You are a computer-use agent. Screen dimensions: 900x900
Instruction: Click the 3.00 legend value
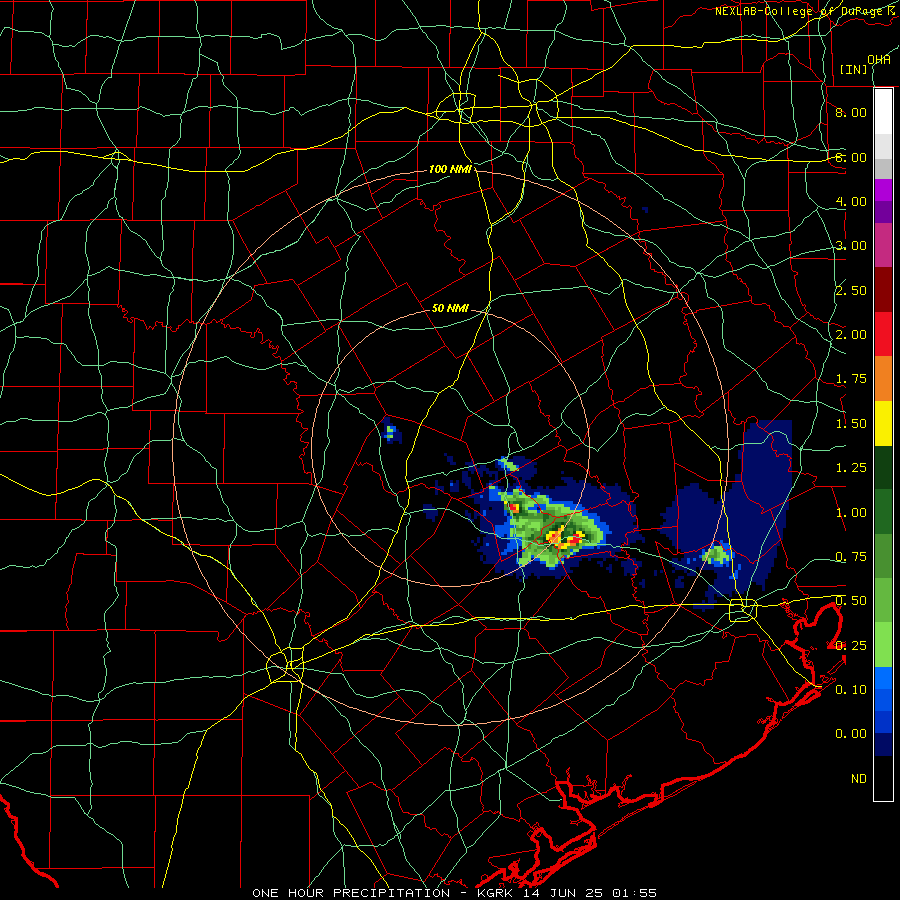click(x=851, y=246)
